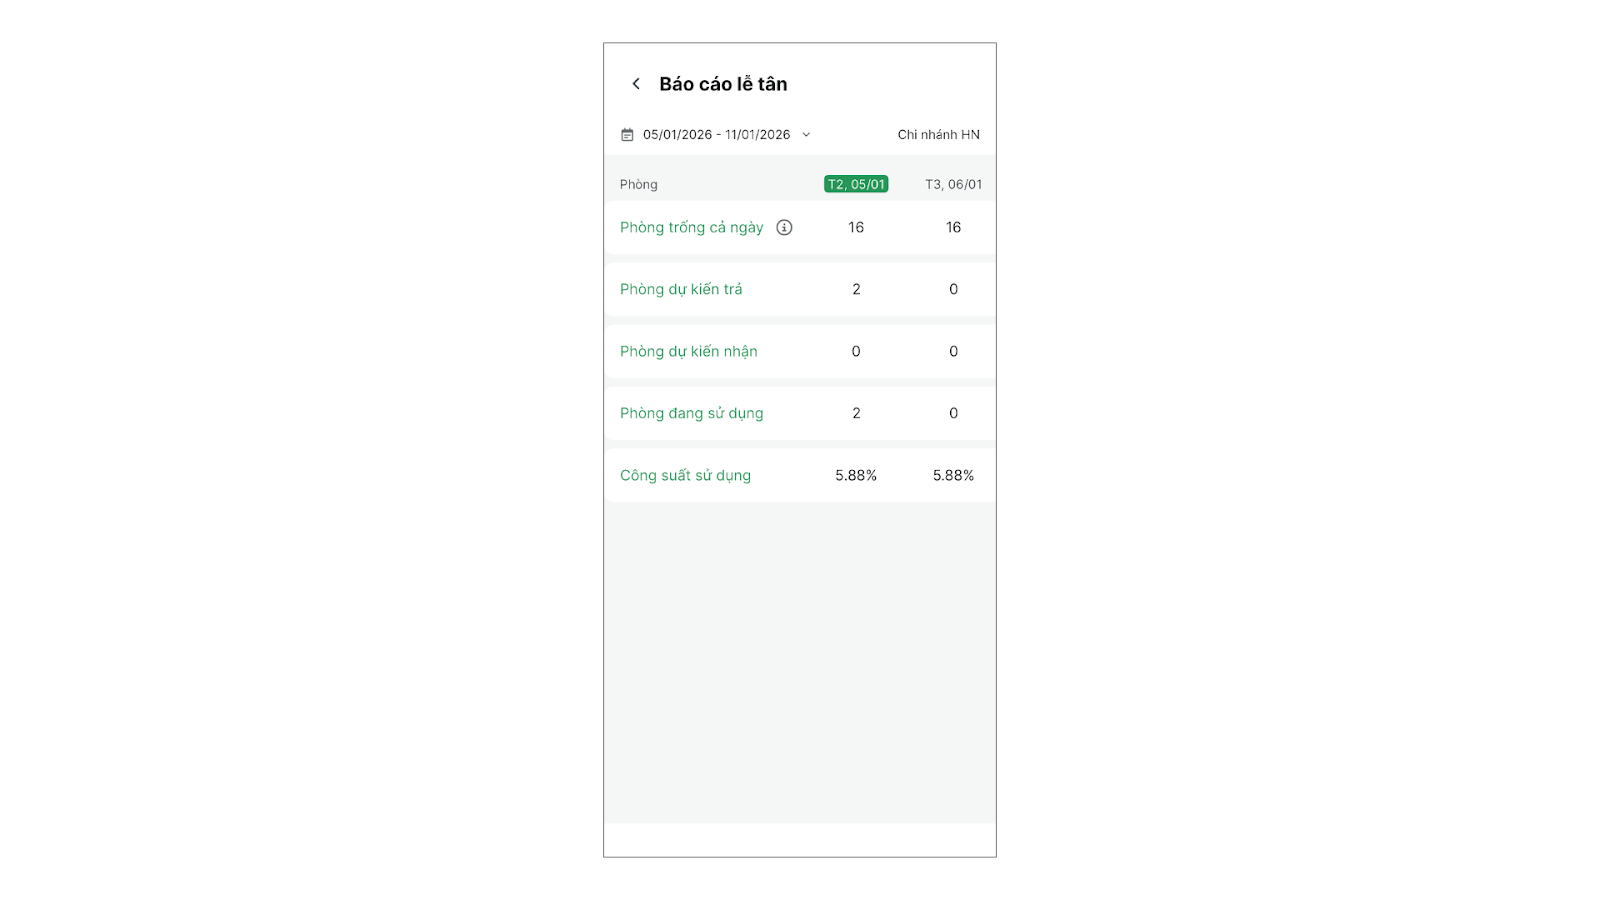
Task: Open the Công suất sử dụng report
Action: click(x=685, y=476)
